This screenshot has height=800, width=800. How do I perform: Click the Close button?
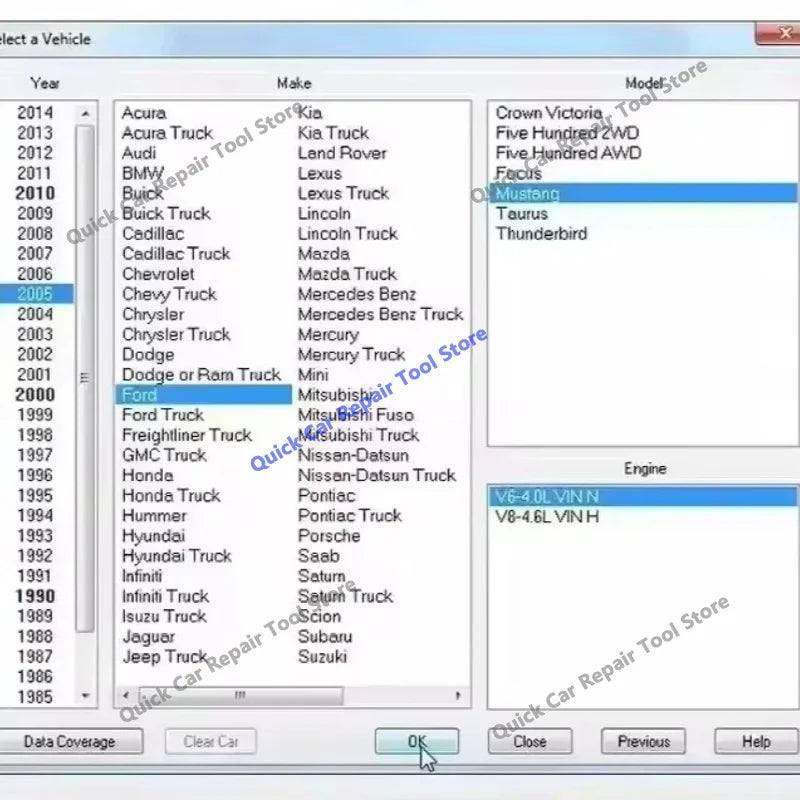(x=530, y=741)
